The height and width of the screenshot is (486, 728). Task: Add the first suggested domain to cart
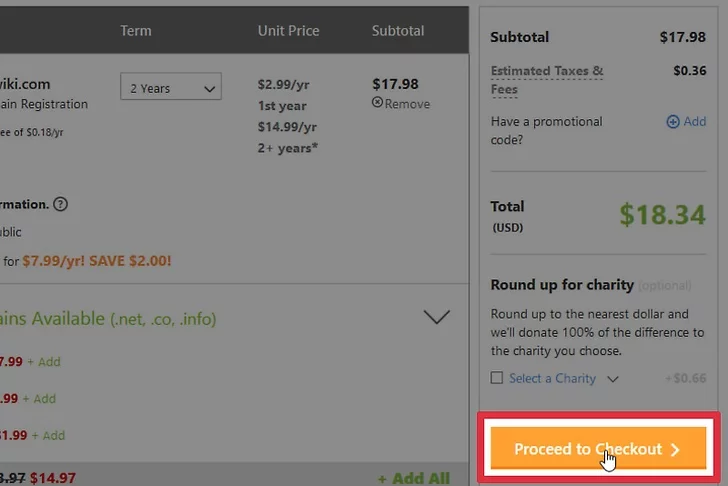tap(46, 361)
